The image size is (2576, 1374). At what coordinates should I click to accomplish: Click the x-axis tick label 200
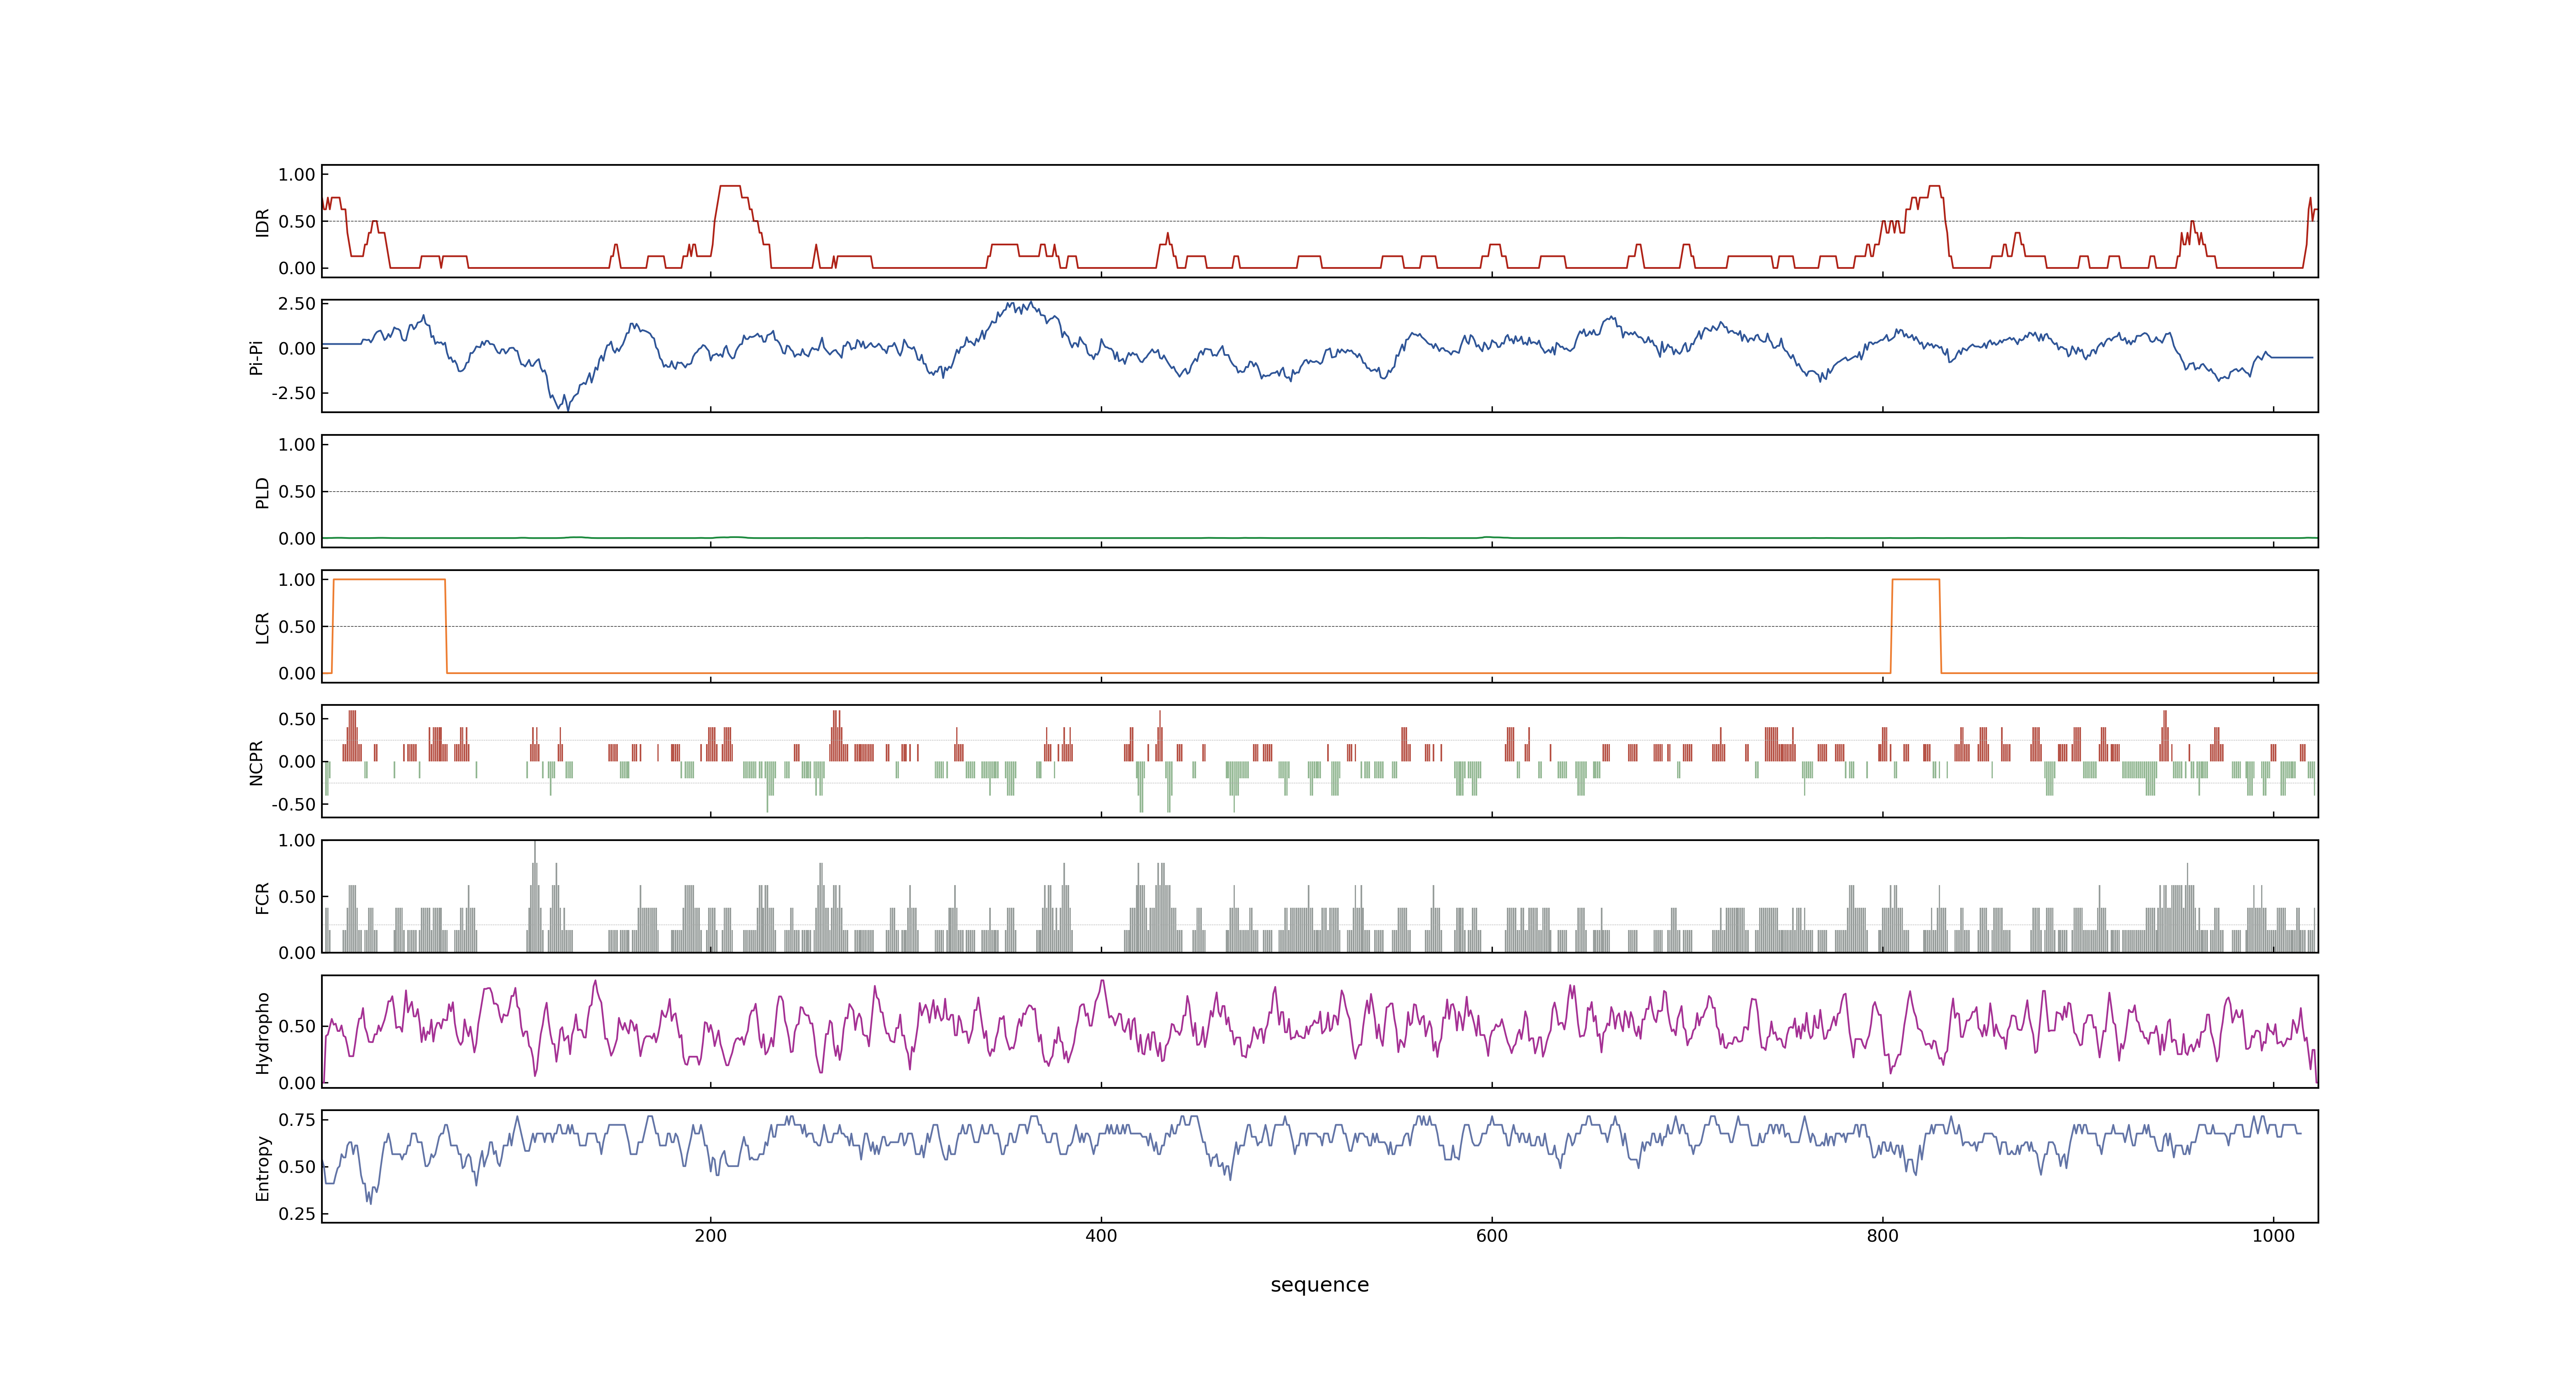711,1236
